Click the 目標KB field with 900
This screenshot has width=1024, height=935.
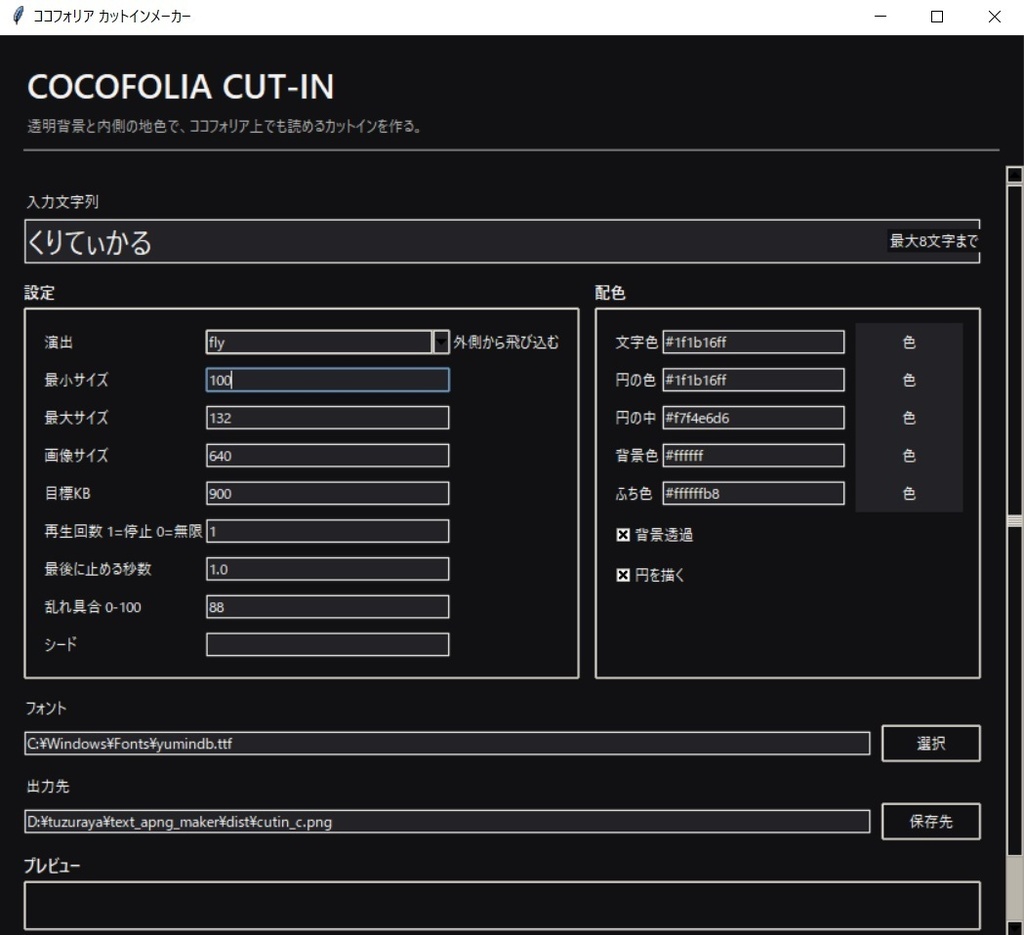[x=327, y=494]
